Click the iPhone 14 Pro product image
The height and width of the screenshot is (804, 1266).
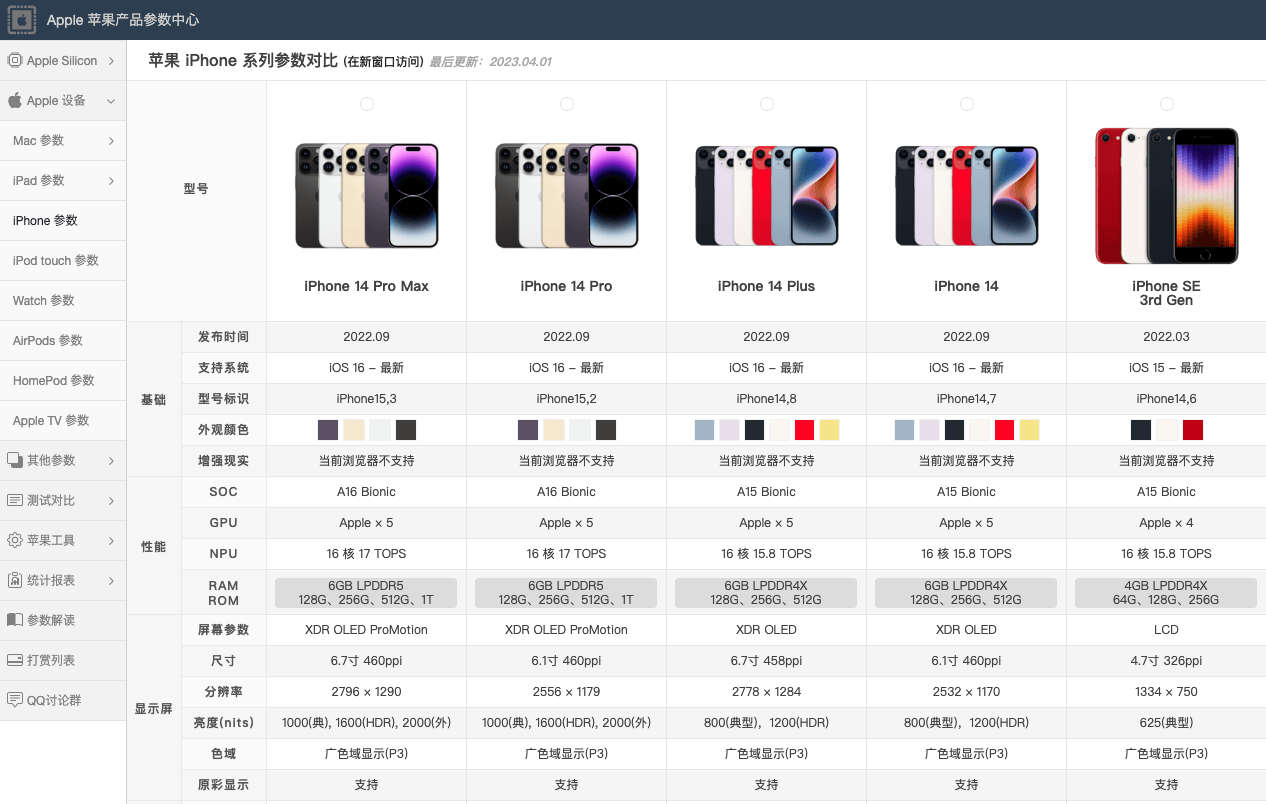point(567,196)
